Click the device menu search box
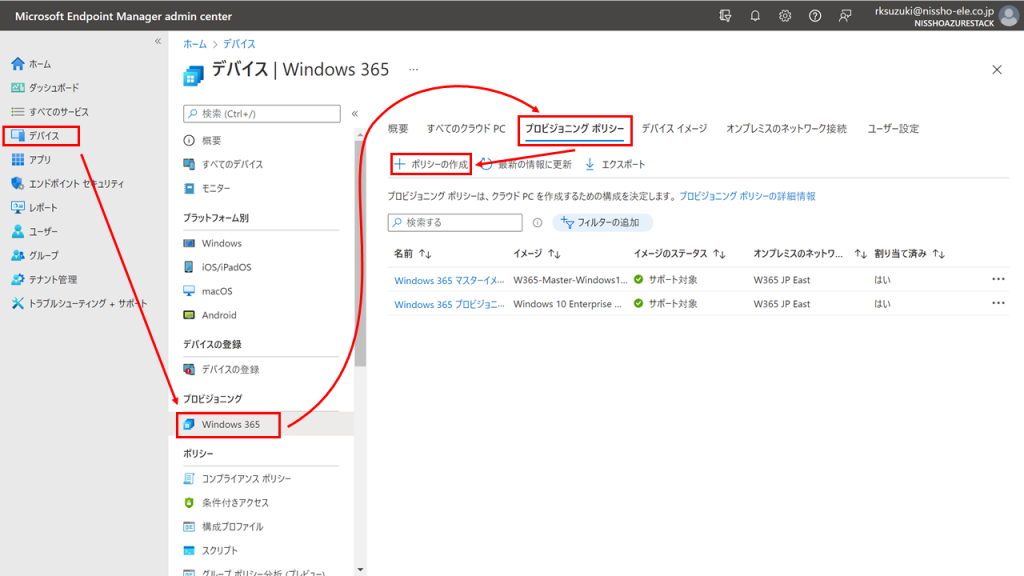The width and height of the screenshot is (1024, 576). coord(262,114)
